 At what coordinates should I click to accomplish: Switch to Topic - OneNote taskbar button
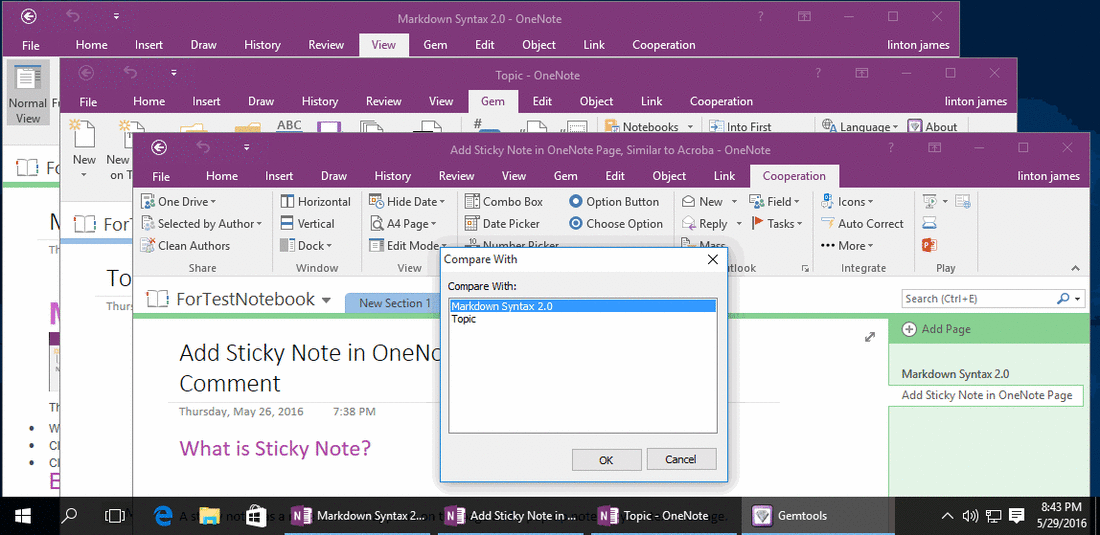coord(665,516)
